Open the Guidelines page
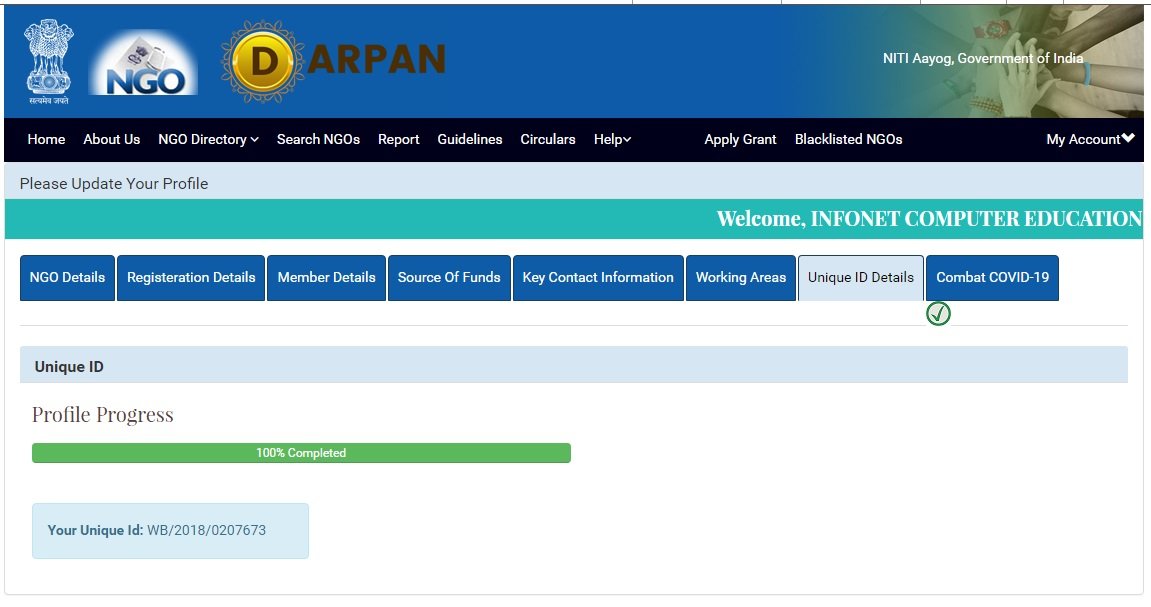 [469, 139]
